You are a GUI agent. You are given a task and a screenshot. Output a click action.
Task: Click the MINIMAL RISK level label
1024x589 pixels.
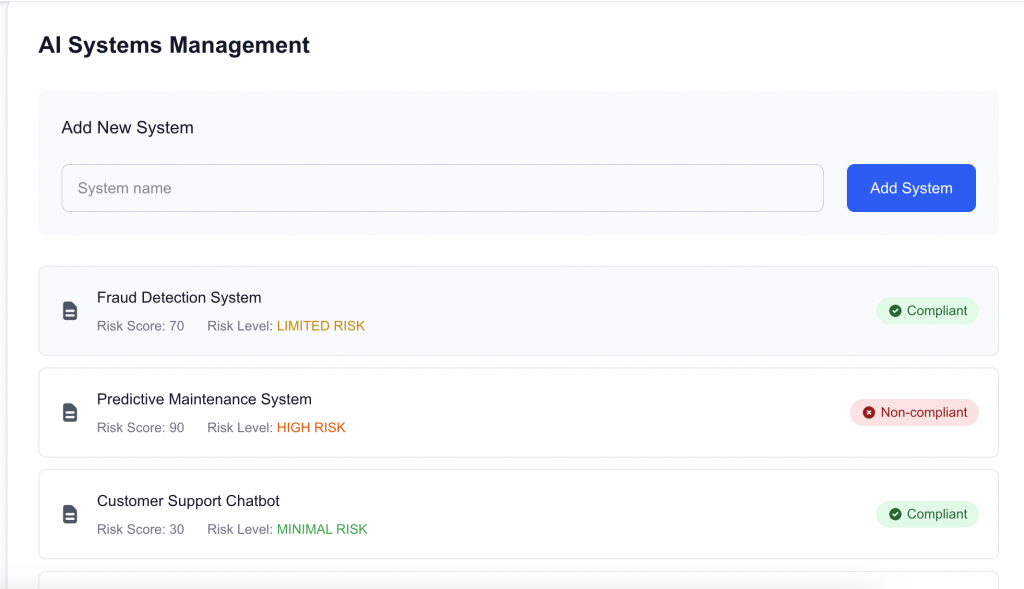click(x=322, y=529)
